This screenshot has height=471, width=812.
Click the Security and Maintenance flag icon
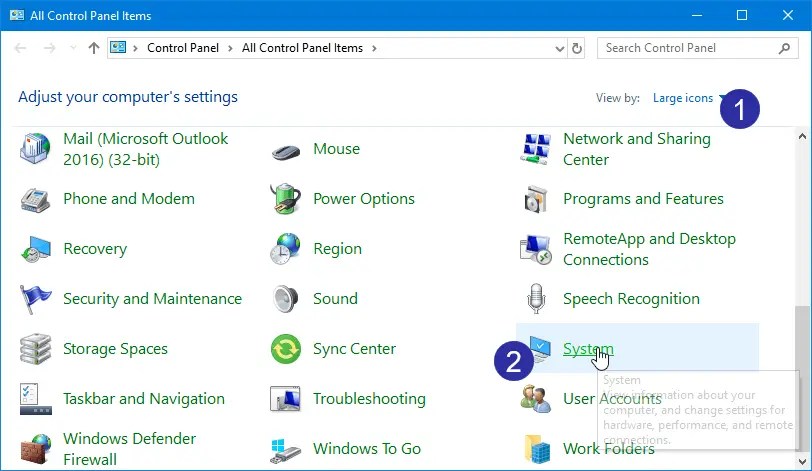point(36,299)
